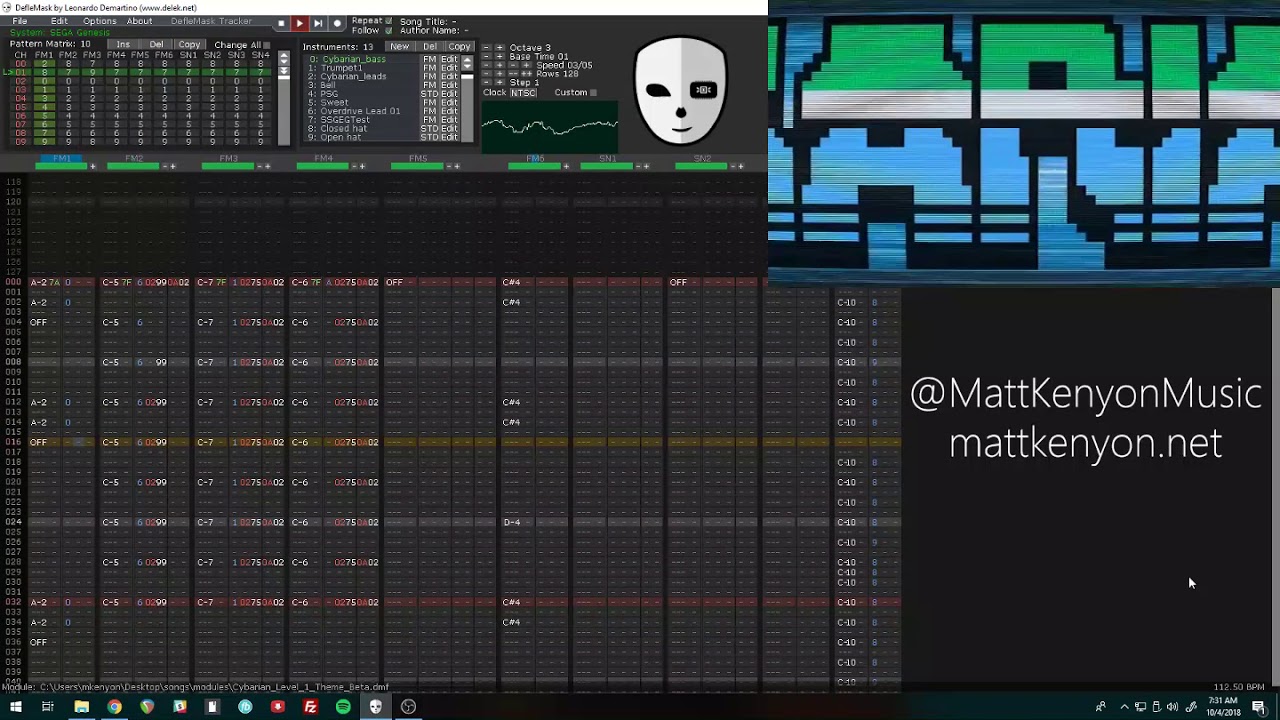Screen dimensions: 1280x720
Task: Open Slack from taskbar
Action: pyautogui.click(x=179, y=707)
